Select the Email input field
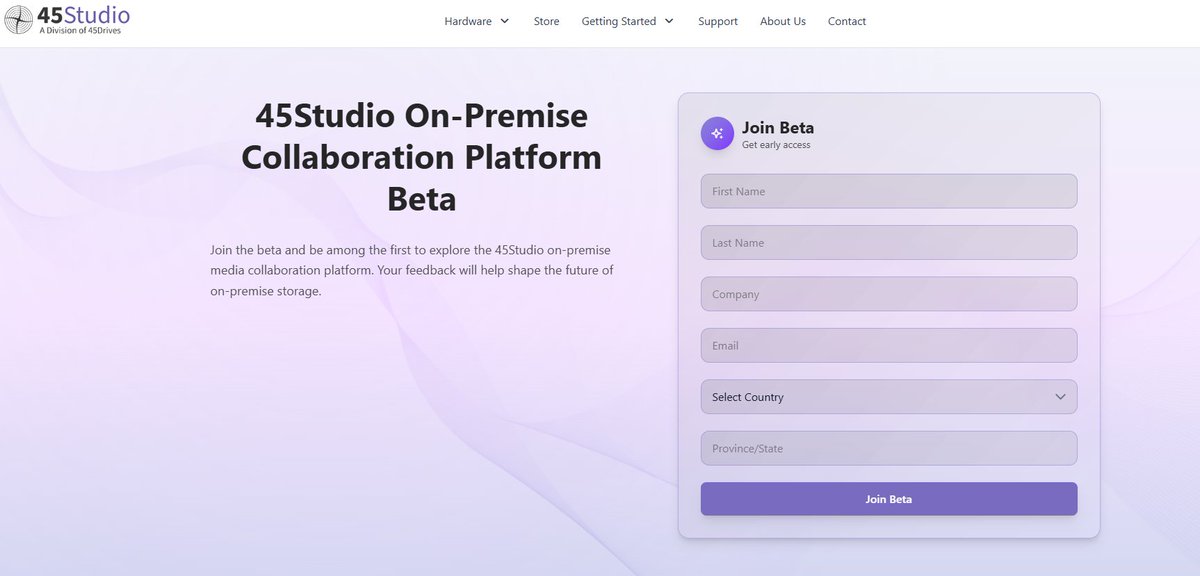The height and width of the screenshot is (576, 1200). coord(889,345)
